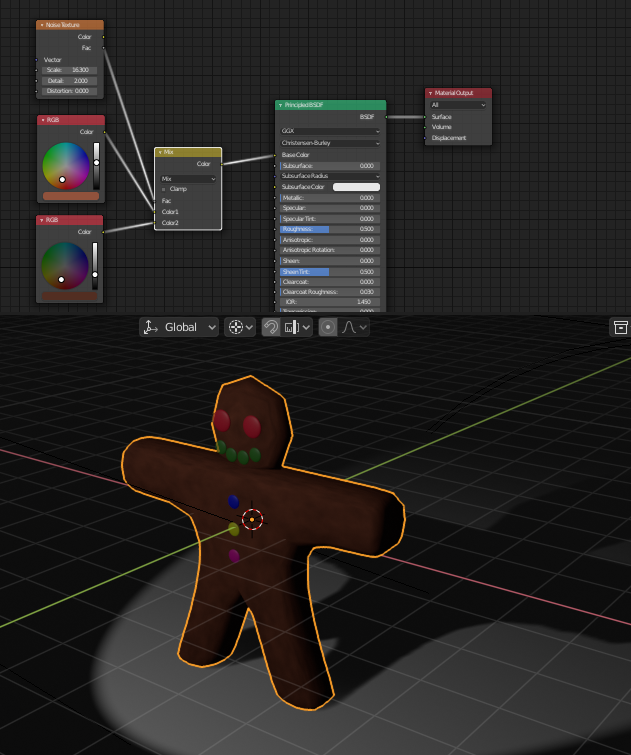Click the Metallic value field
This screenshot has height=755, width=631.
pos(330,198)
